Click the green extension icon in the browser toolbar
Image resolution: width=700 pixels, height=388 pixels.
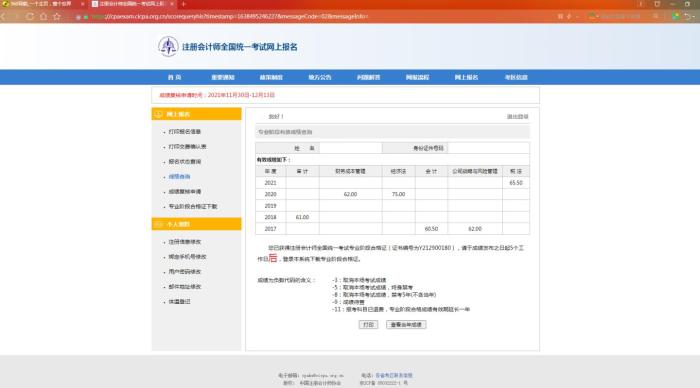click(x=675, y=17)
